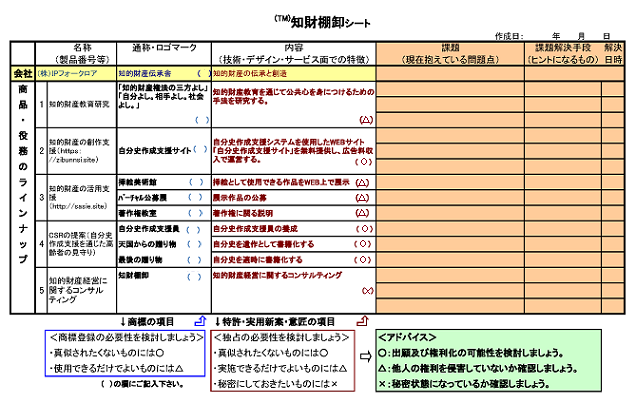Viewport: 636px width, 403px height.
Task: Click the blue parentheses beside 最後の贈り物
Action: (194, 260)
